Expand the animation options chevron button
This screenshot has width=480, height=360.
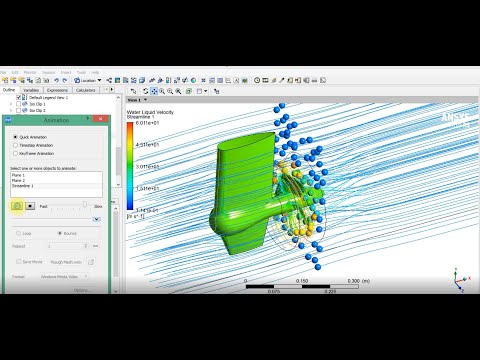(x=96, y=219)
